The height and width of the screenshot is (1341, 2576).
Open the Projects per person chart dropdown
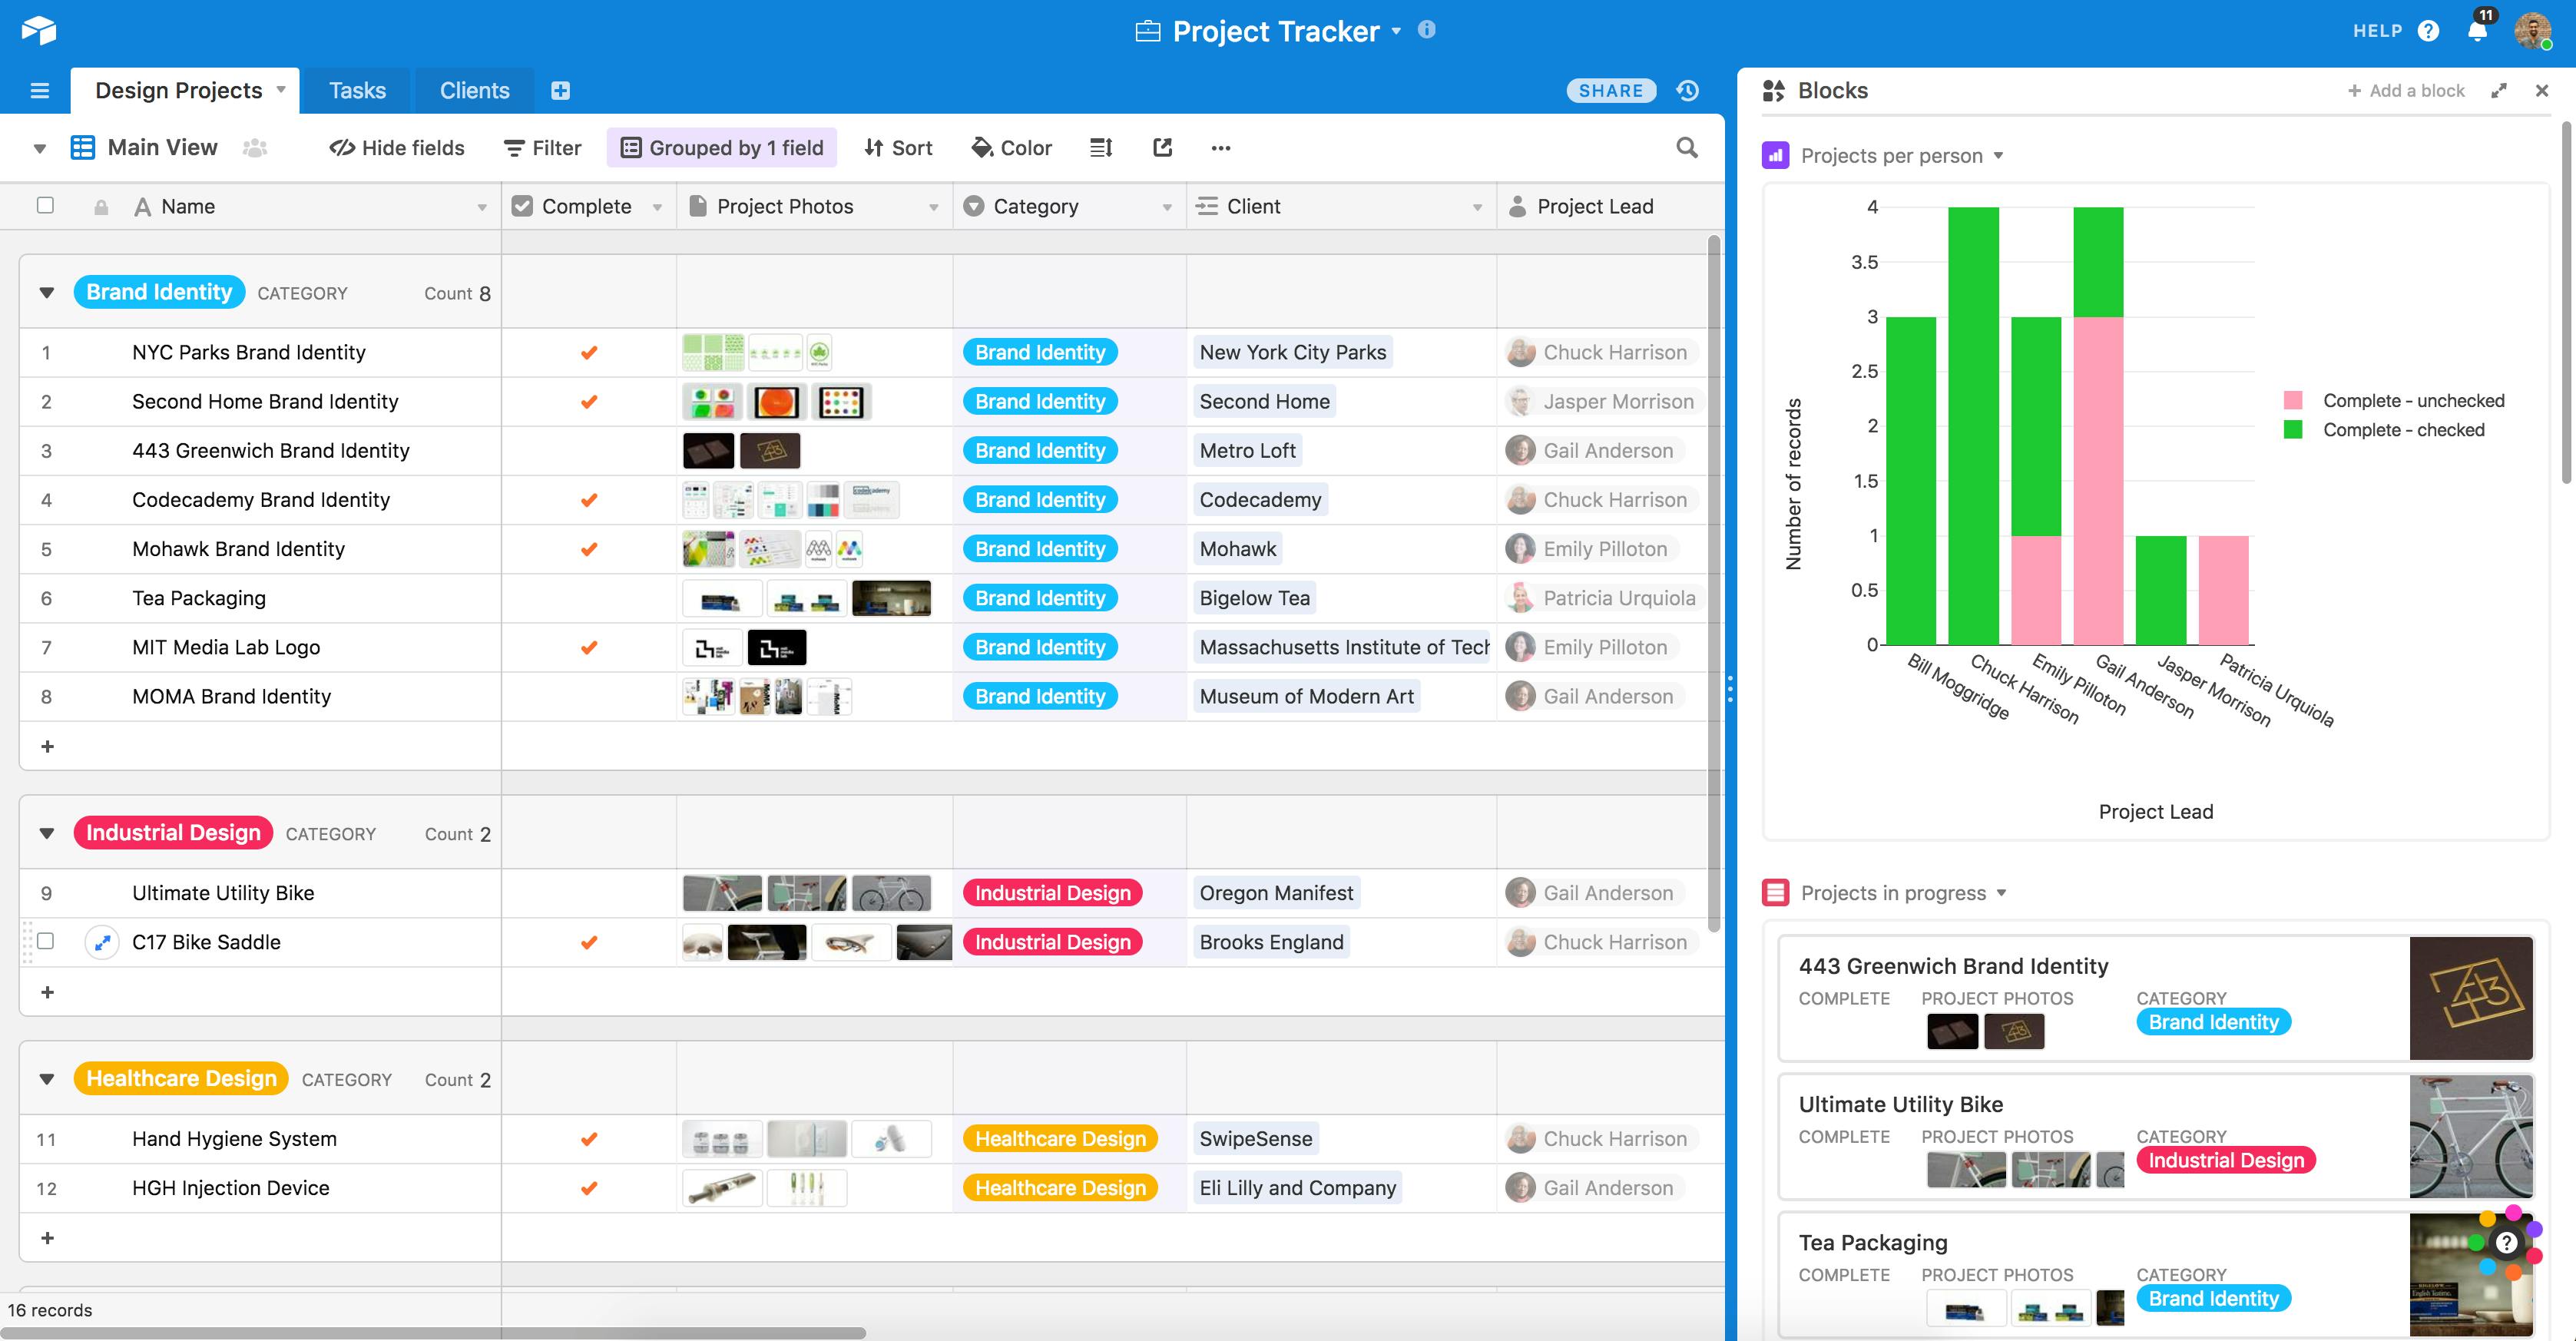(x=1998, y=155)
